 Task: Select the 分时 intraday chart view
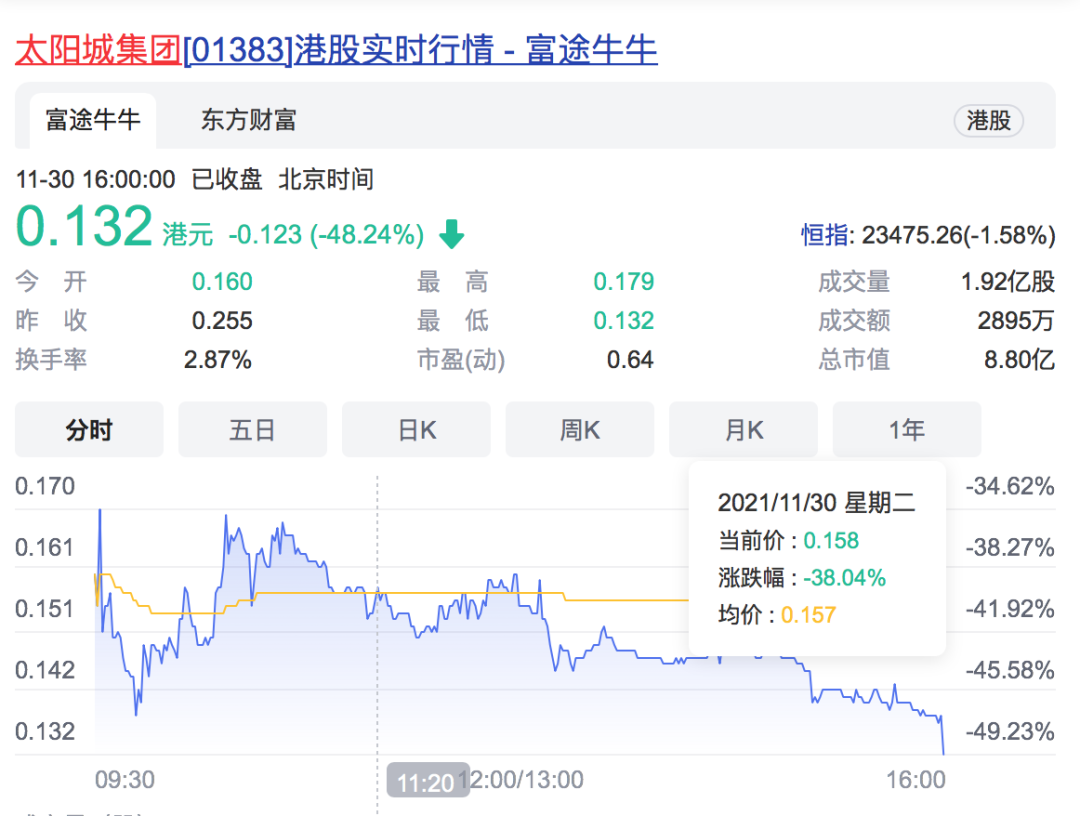pyautogui.click(x=88, y=429)
